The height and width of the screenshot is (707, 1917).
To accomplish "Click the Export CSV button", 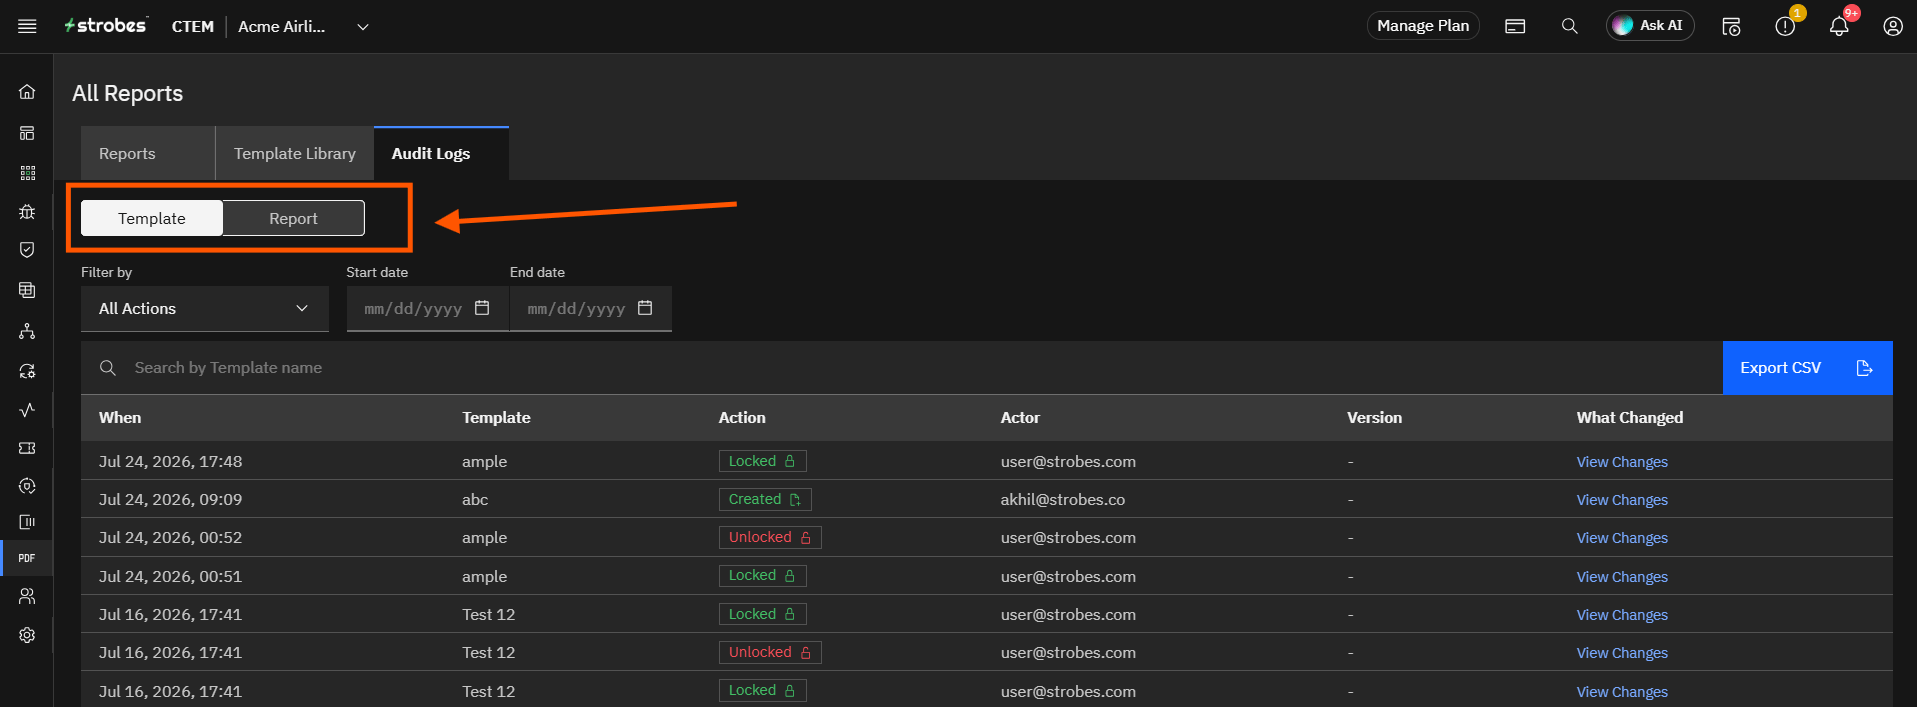I will coord(1807,368).
